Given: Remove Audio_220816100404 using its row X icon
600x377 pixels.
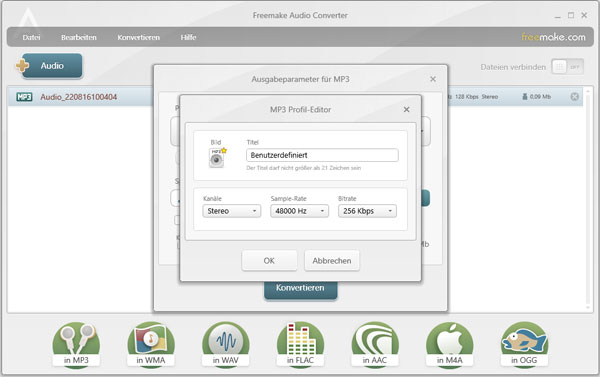Looking at the screenshot, I should (574, 96).
